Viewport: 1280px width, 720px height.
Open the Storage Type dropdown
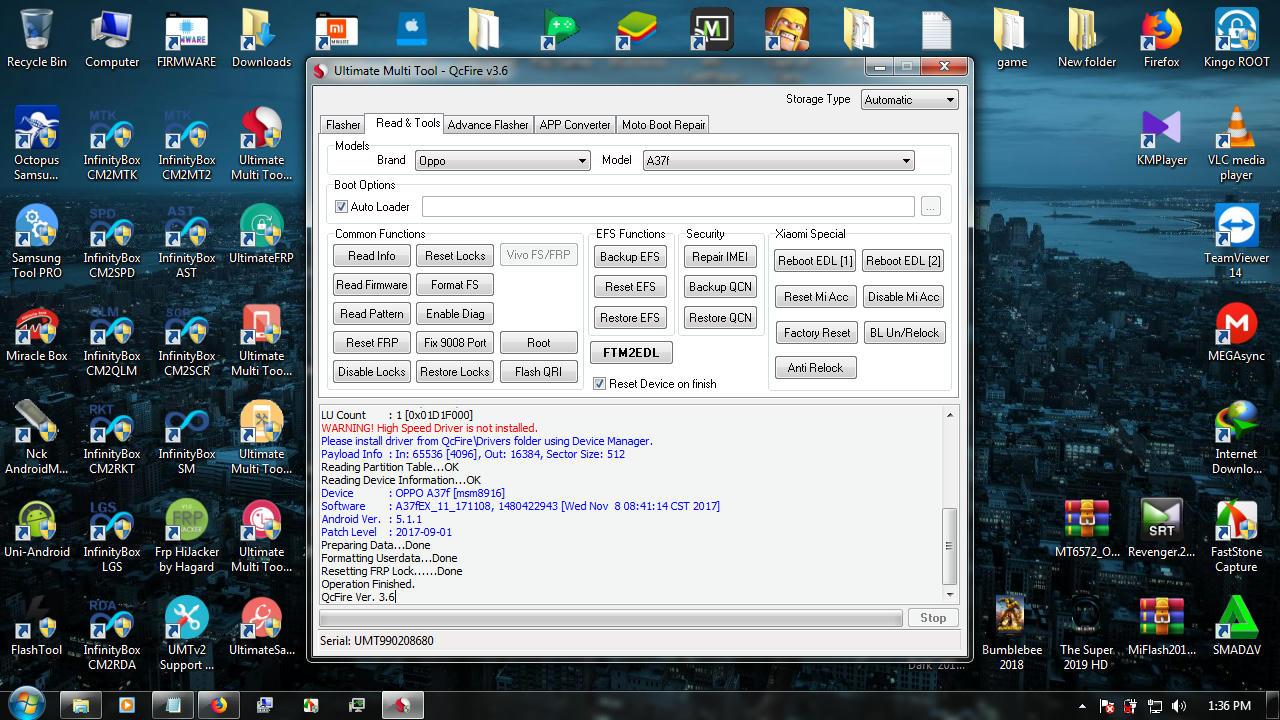tap(909, 100)
